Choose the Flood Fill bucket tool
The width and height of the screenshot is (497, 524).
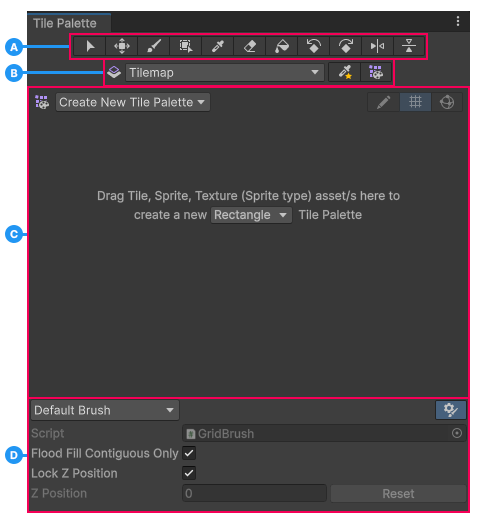coord(282,46)
